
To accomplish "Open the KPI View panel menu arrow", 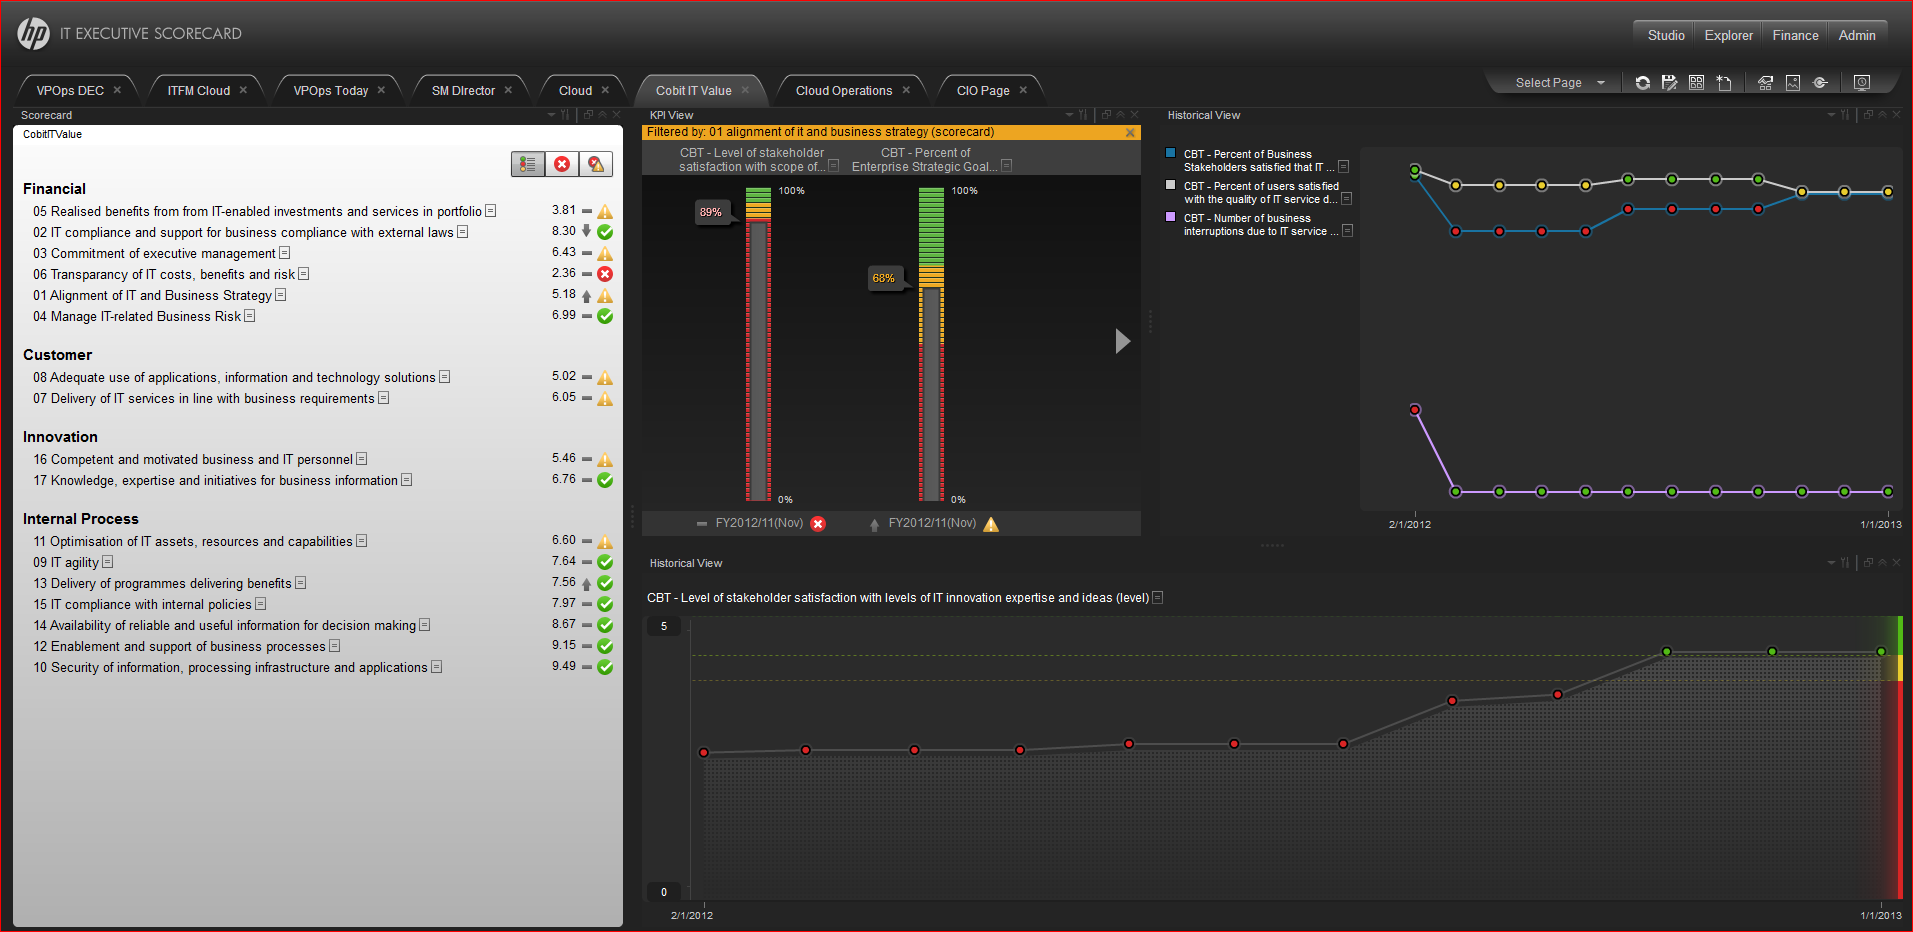I will [x=1069, y=115].
